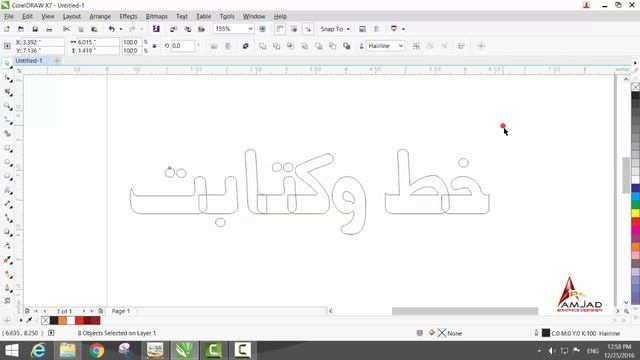Select the Freehand tool

click(7, 120)
